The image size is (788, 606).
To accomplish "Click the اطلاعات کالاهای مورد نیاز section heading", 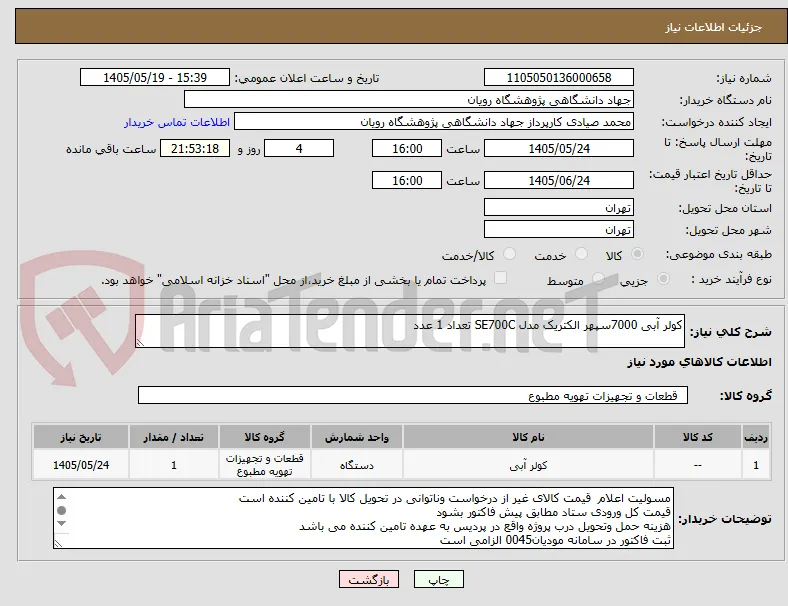I will (x=699, y=362).
